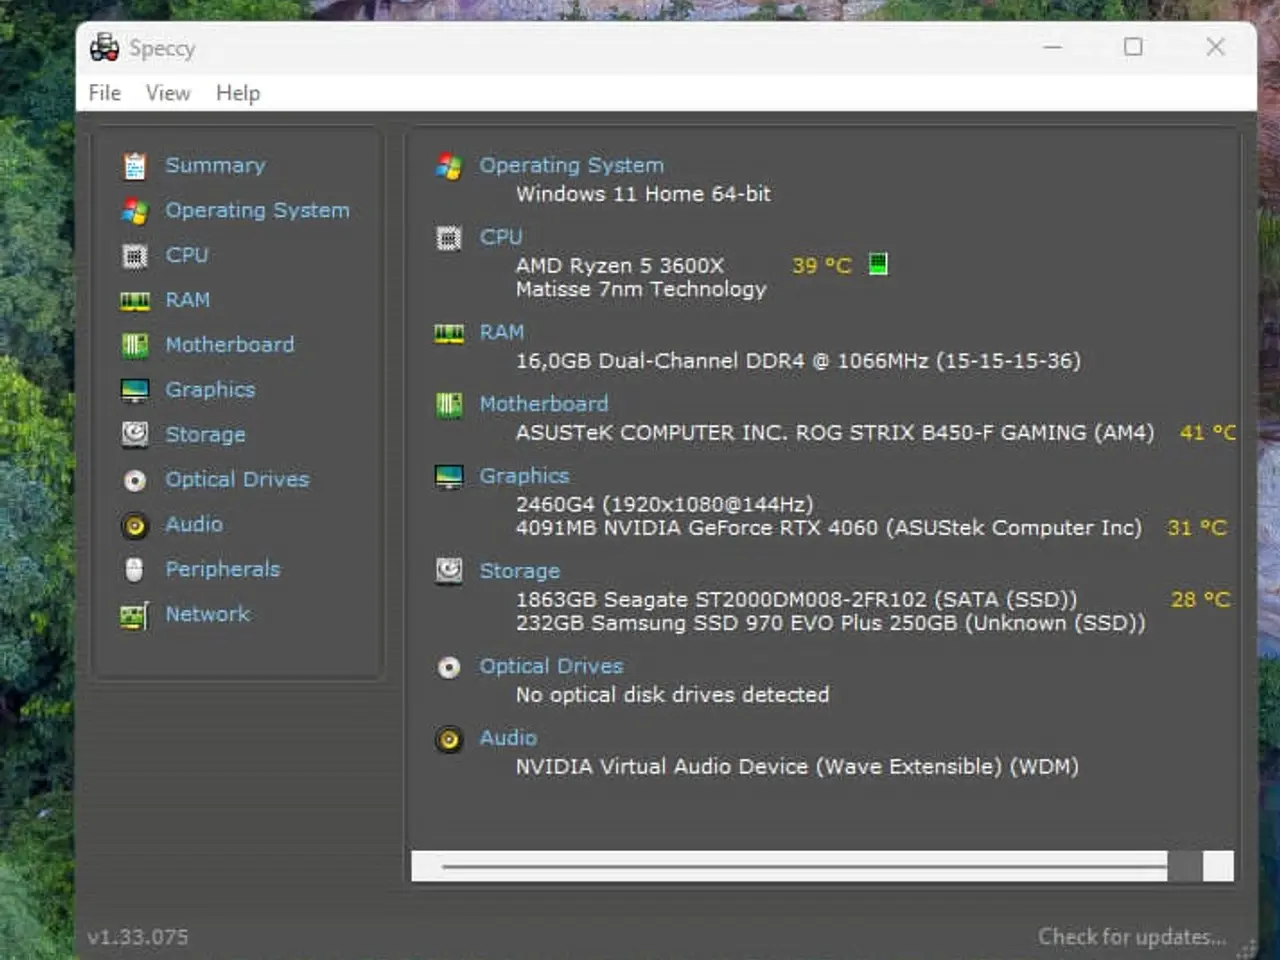Image resolution: width=1280 pixels, height=960 pixels.
Task: Select Operating System in the sidebar
Action: [x=257, y=210]
